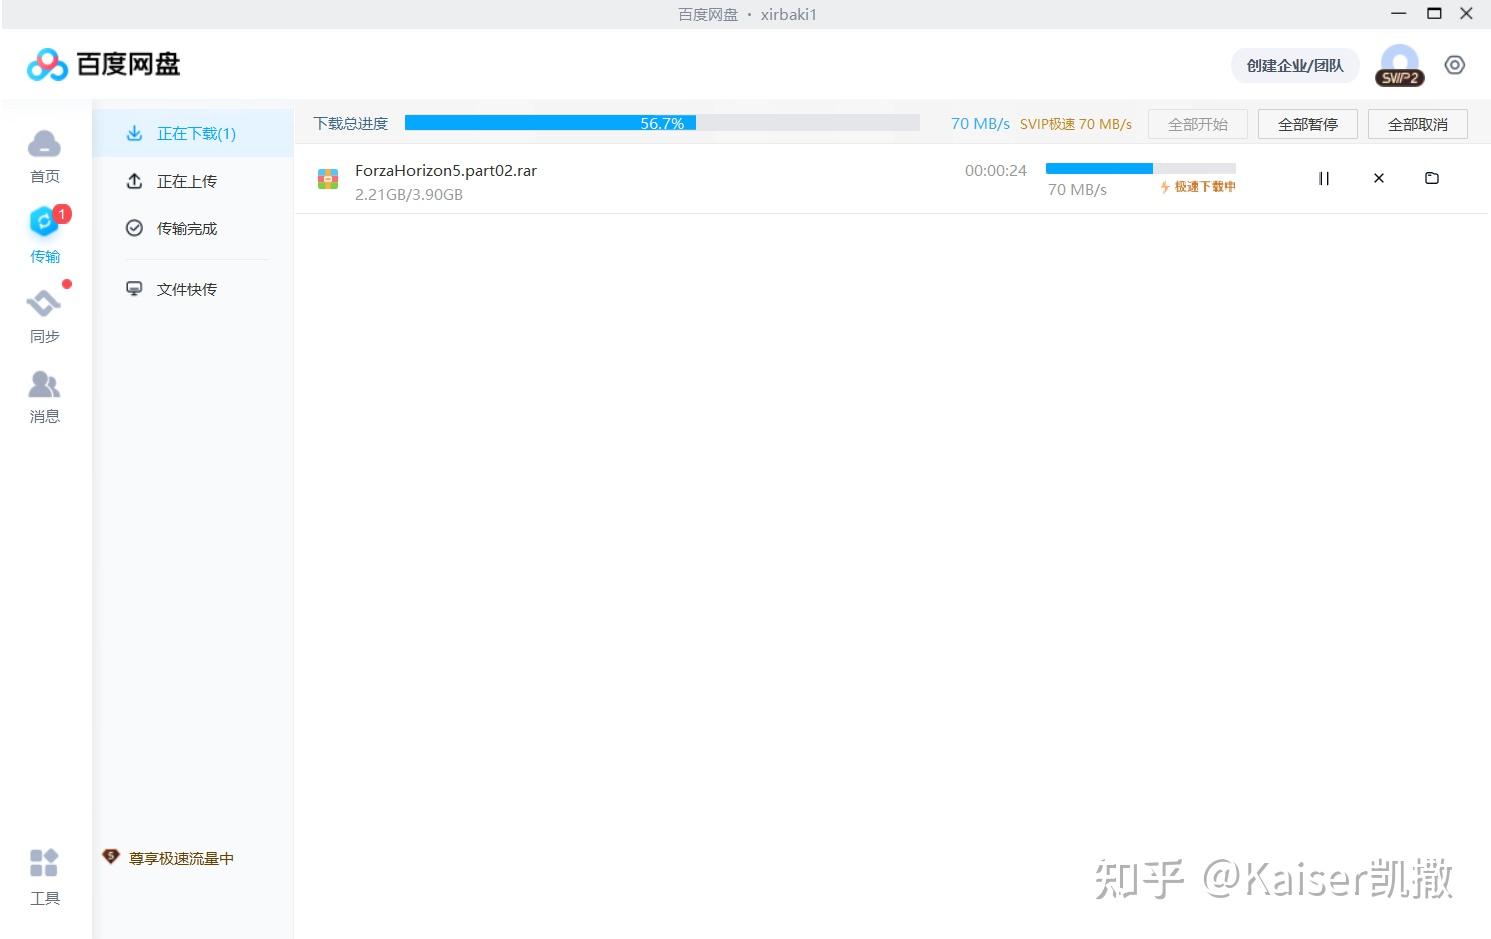The width and height of the screenshot is (1491, 939).
Task: Click the 全部暂停 button
Action: pos(1308,124)
